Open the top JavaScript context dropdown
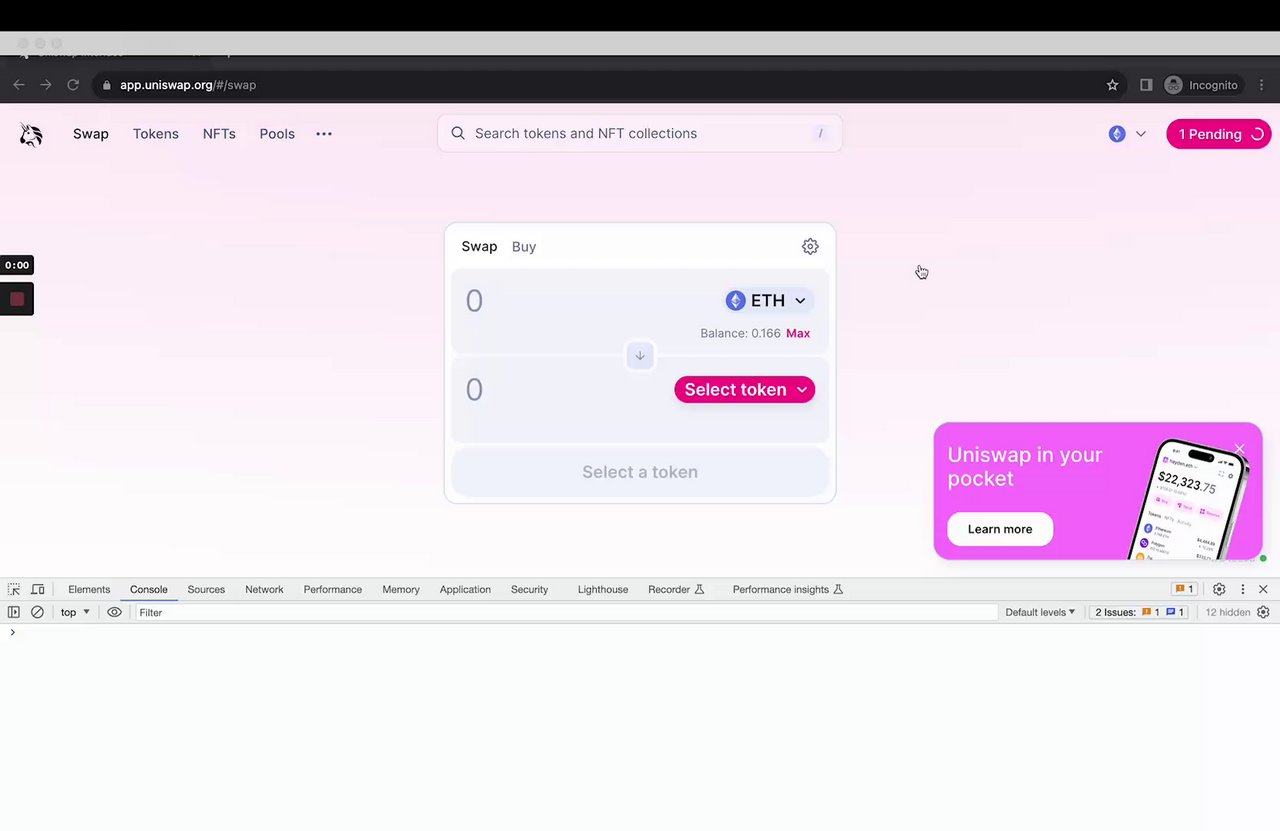The width and height of the screenshot is (1280, 831). tap(75, 612)
